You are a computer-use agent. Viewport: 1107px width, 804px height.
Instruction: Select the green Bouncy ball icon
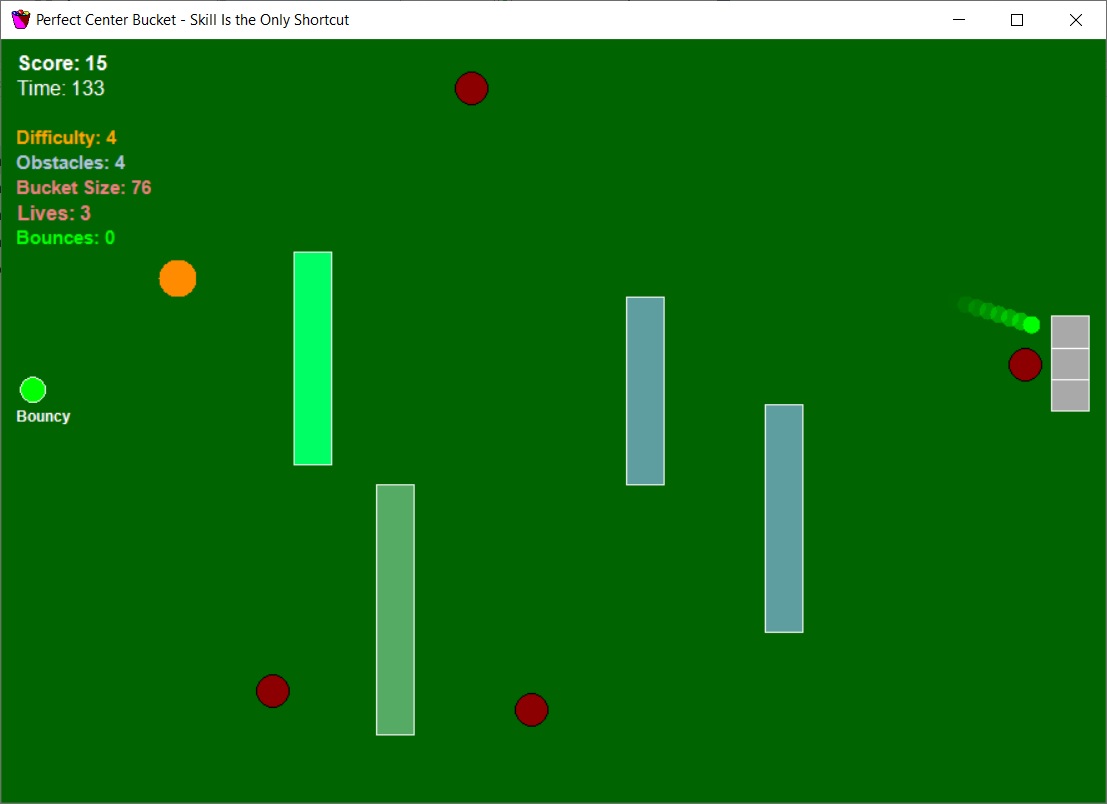33,390
